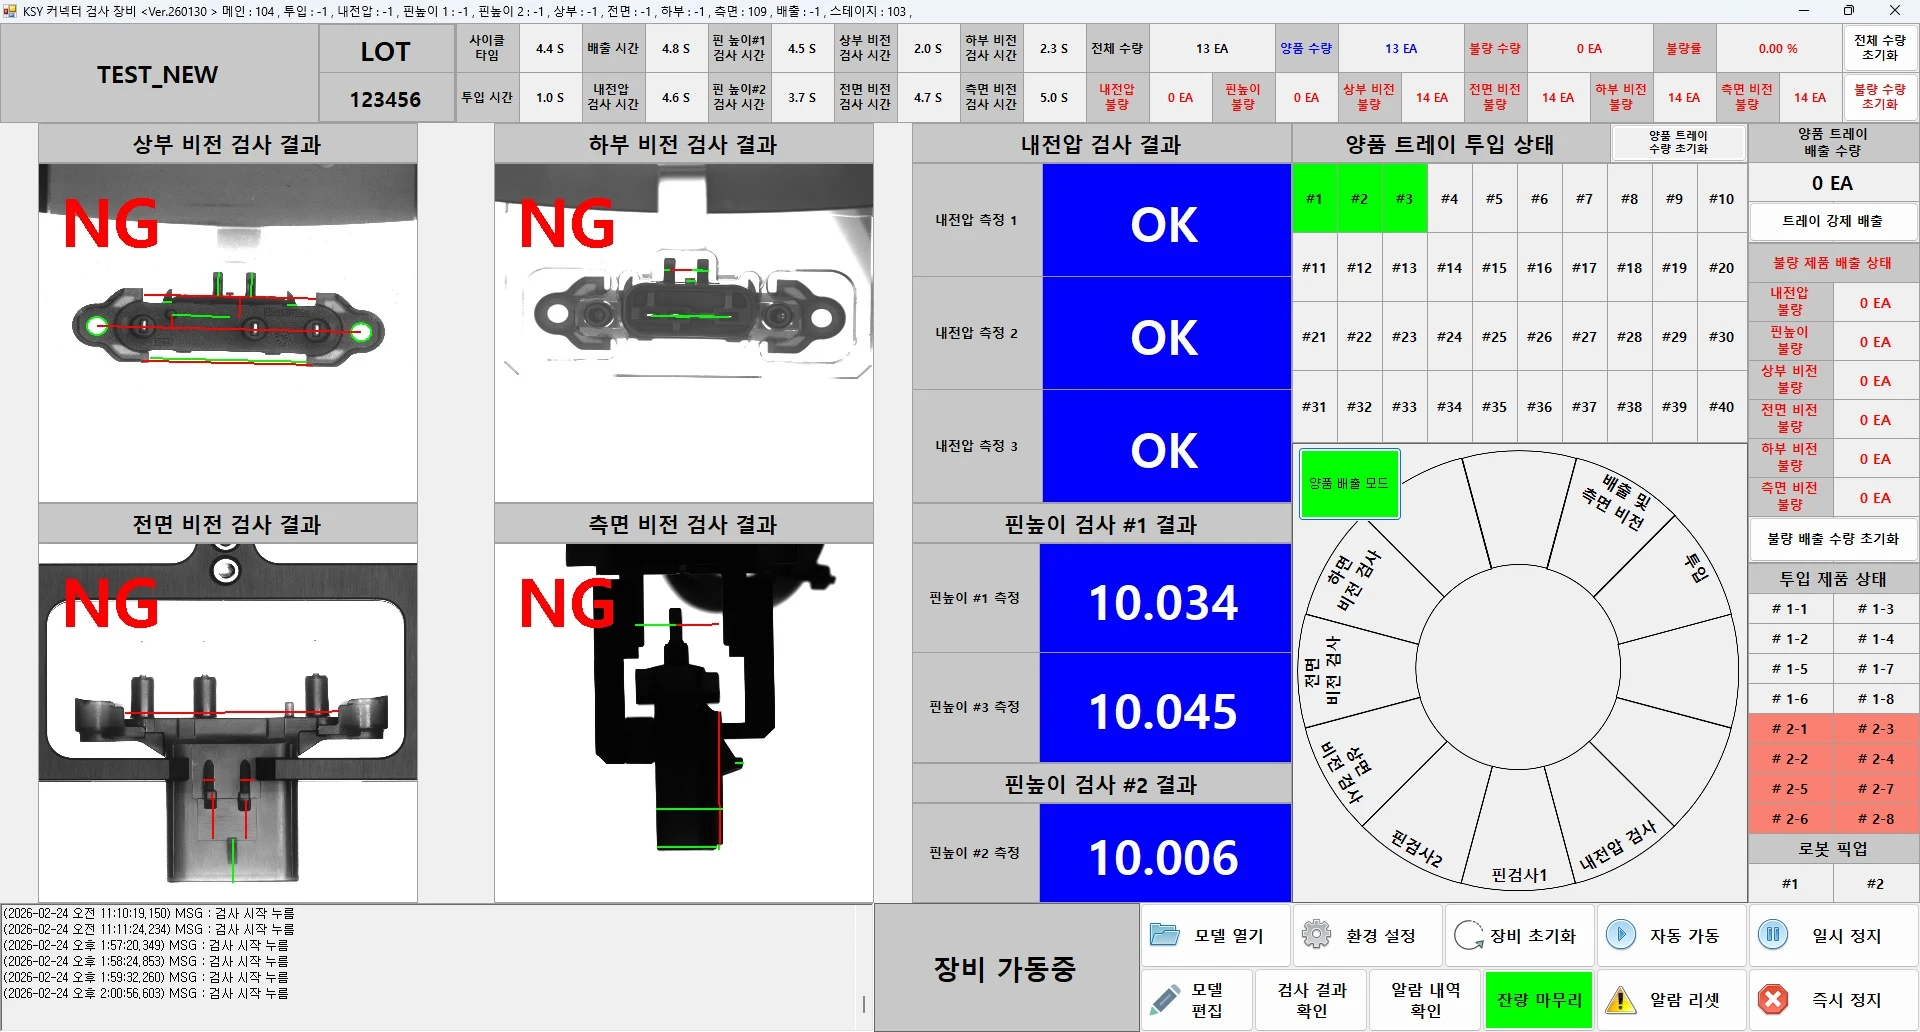Click the gear icon on 환경 설정
Viewport: 1920px width, 1032px height.
1316,935
